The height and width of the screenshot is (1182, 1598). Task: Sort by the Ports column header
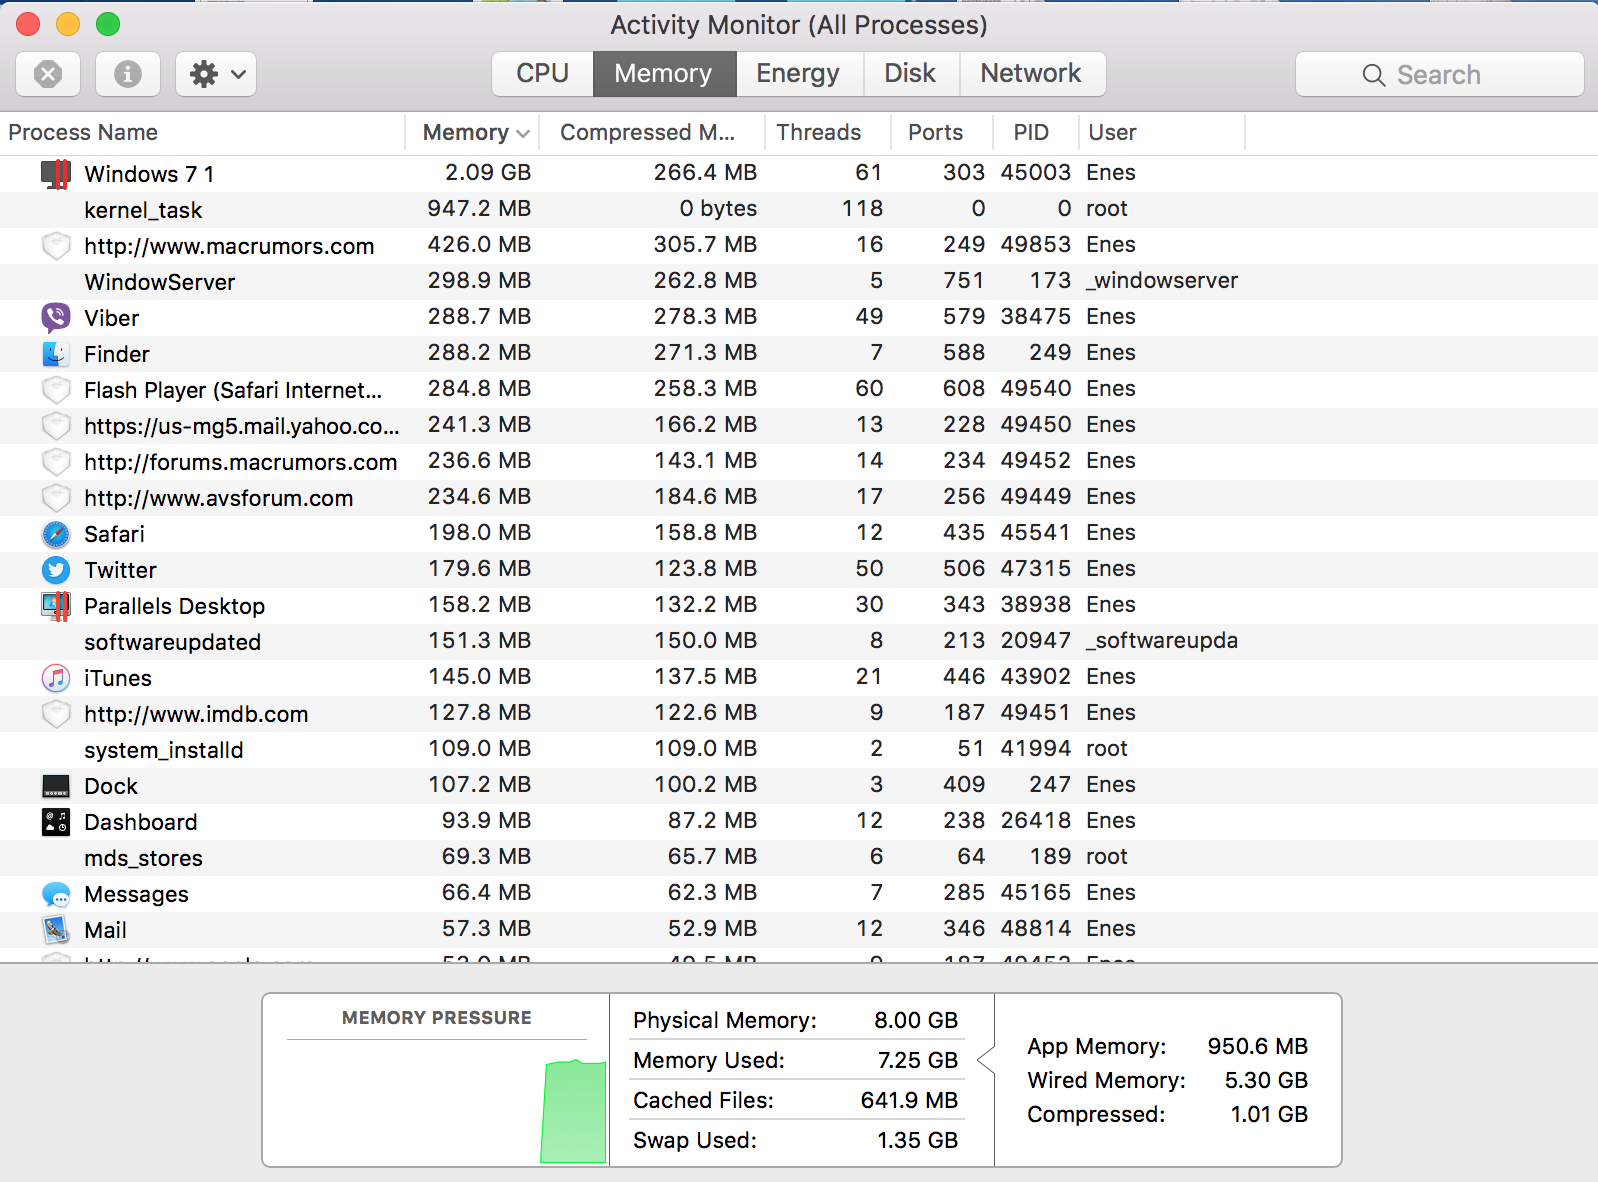point(941,132)
